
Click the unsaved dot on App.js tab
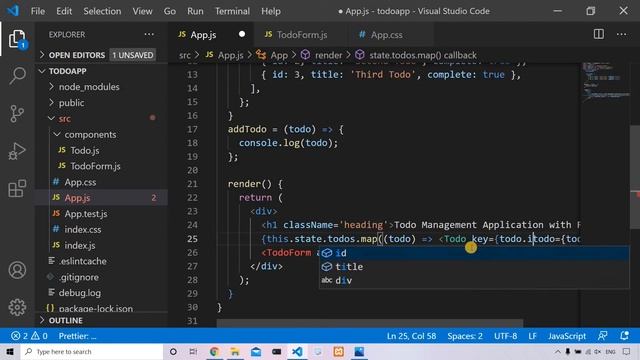coord(242,34)
